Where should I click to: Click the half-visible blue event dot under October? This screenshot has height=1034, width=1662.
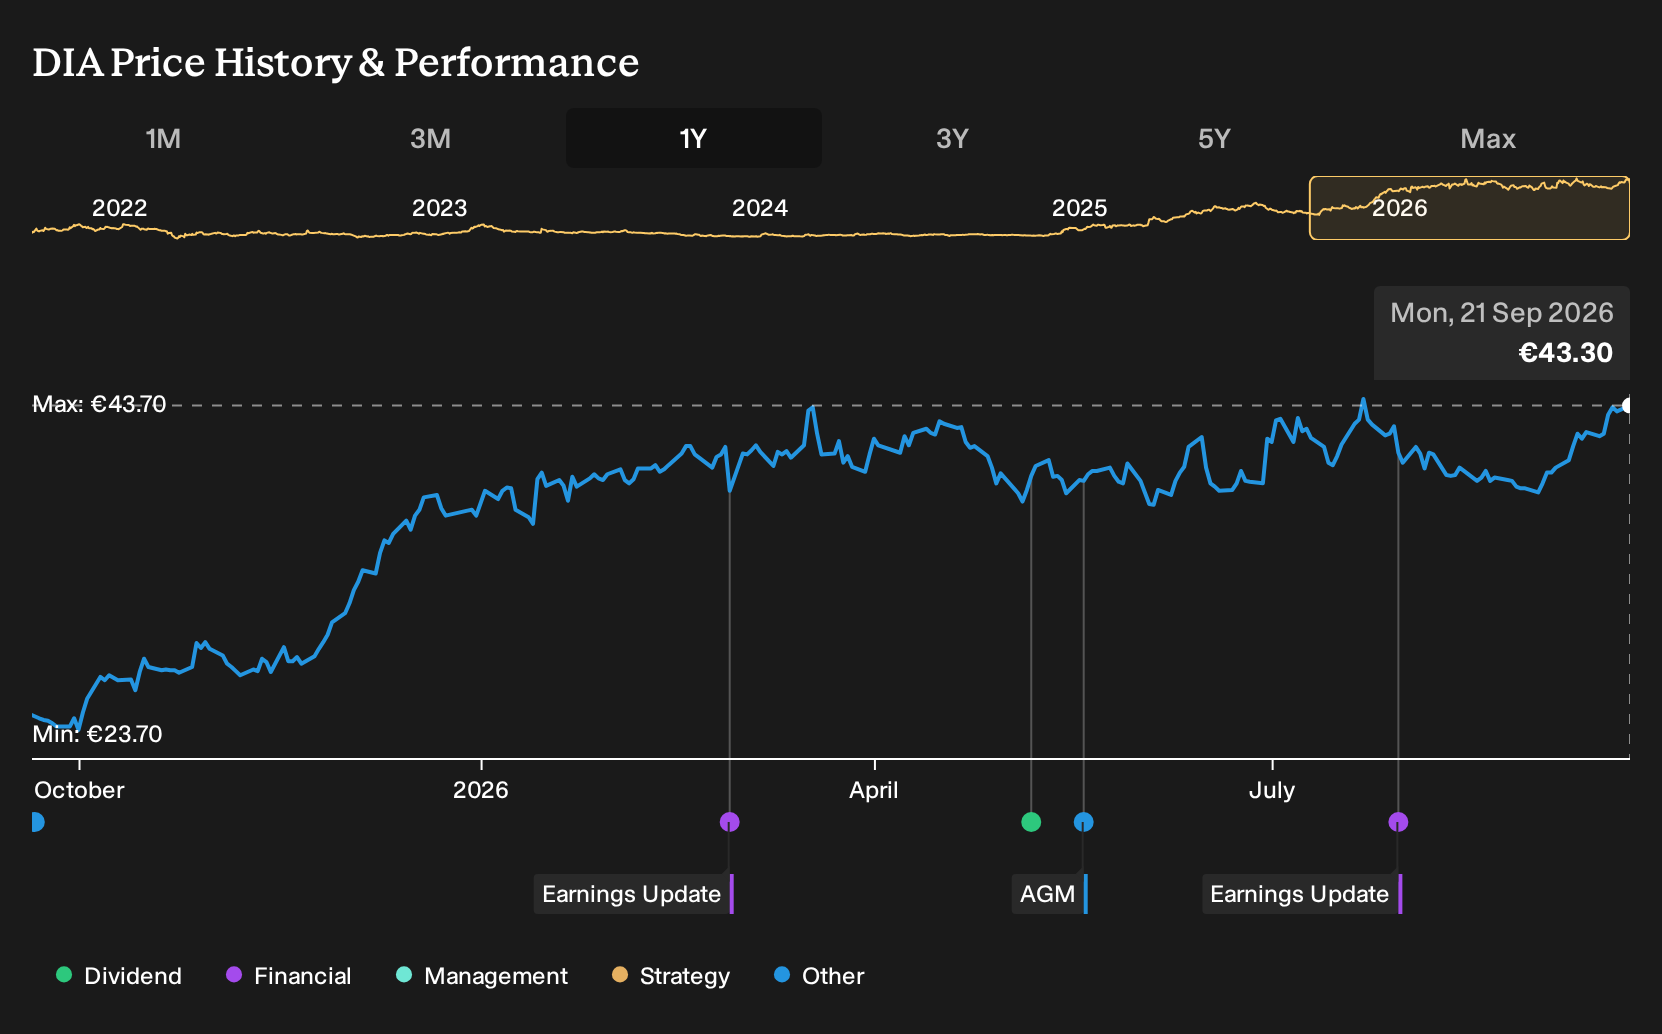click(x=37, y=822)
